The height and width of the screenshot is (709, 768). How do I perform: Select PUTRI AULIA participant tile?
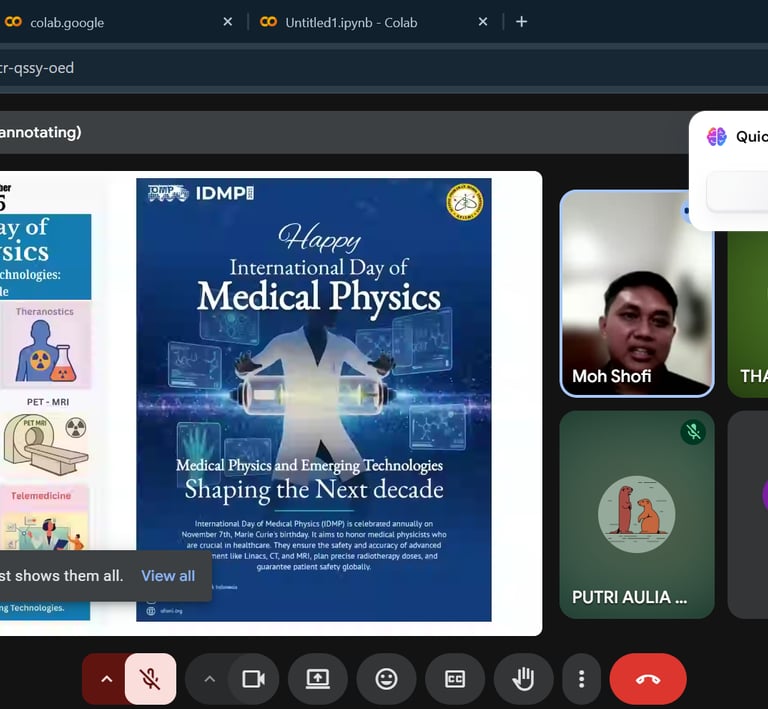point(637,515)
